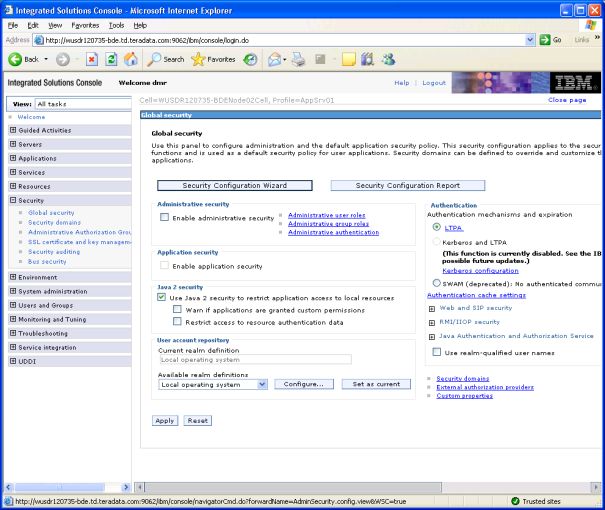605x510 pixels.
Task: Open the Tools menu
Action: pos(116,25)
